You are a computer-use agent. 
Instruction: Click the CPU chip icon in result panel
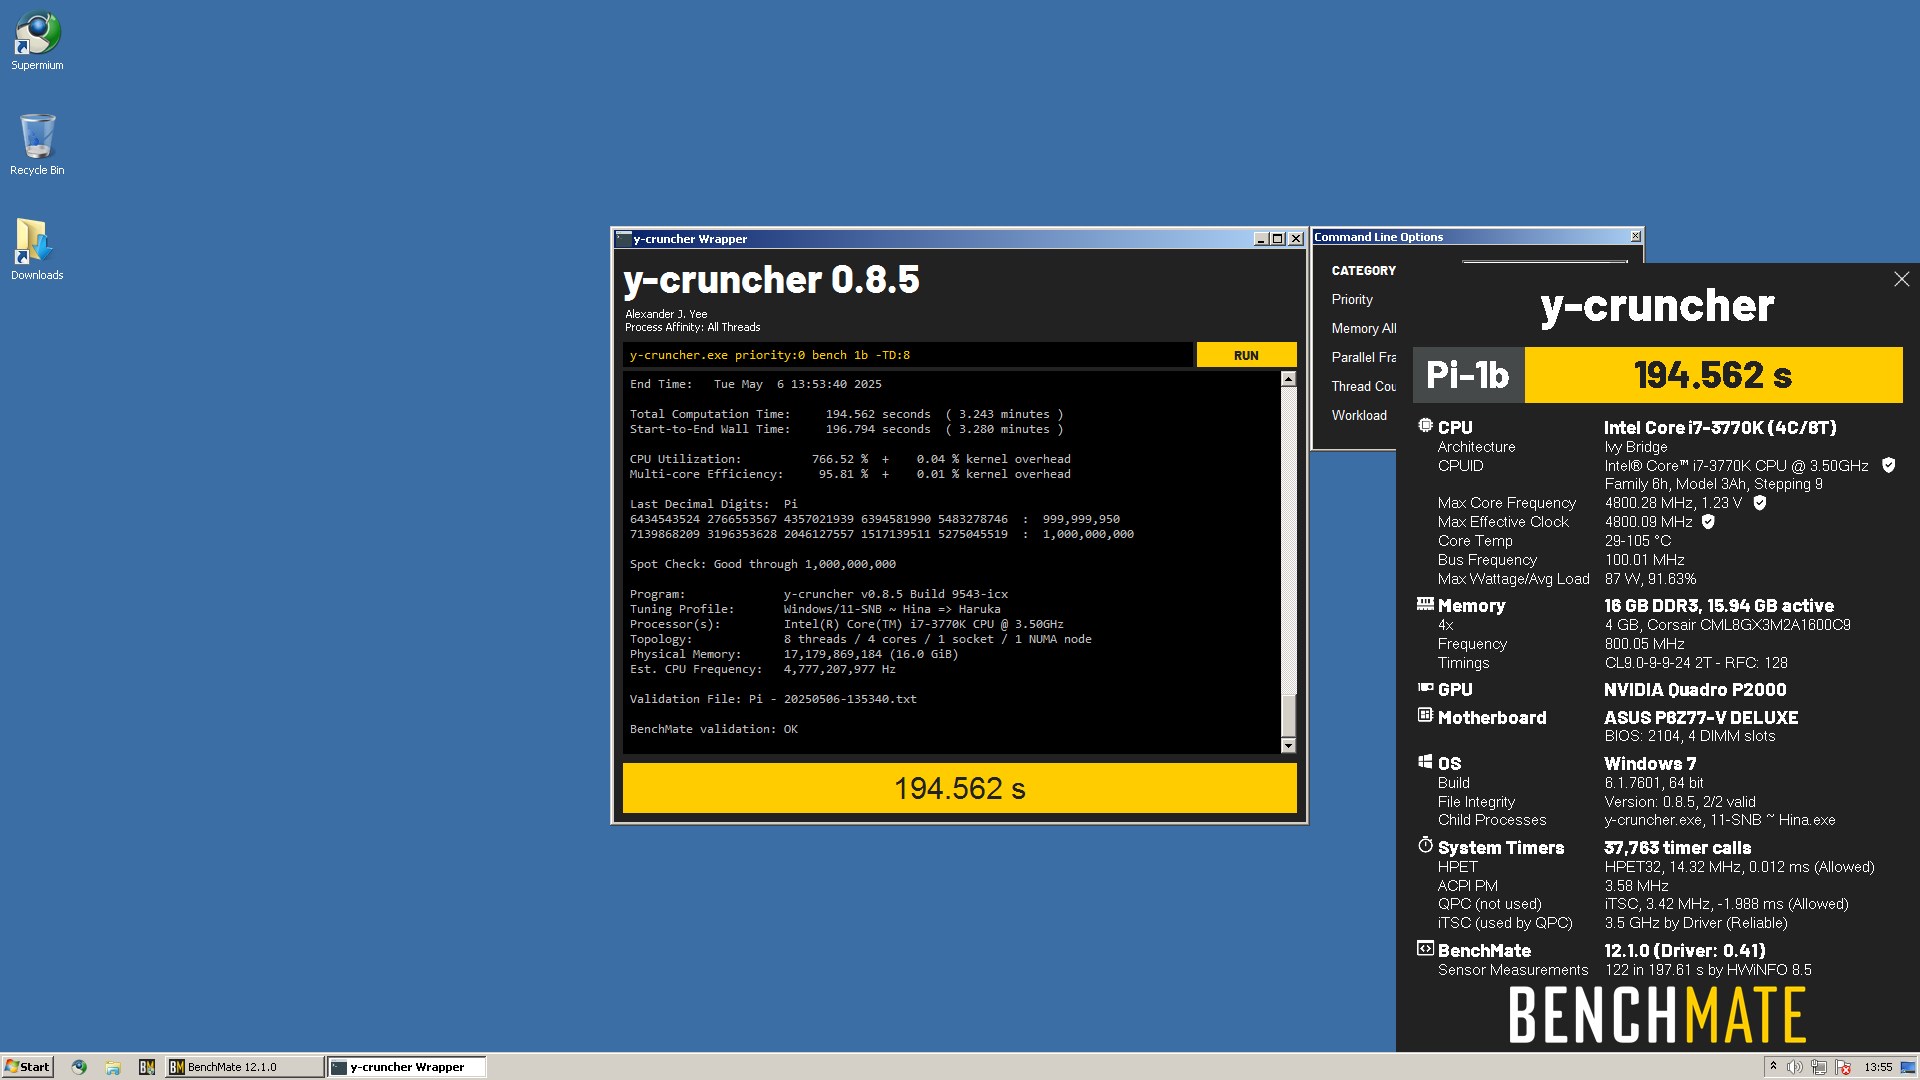[1425, 426]
